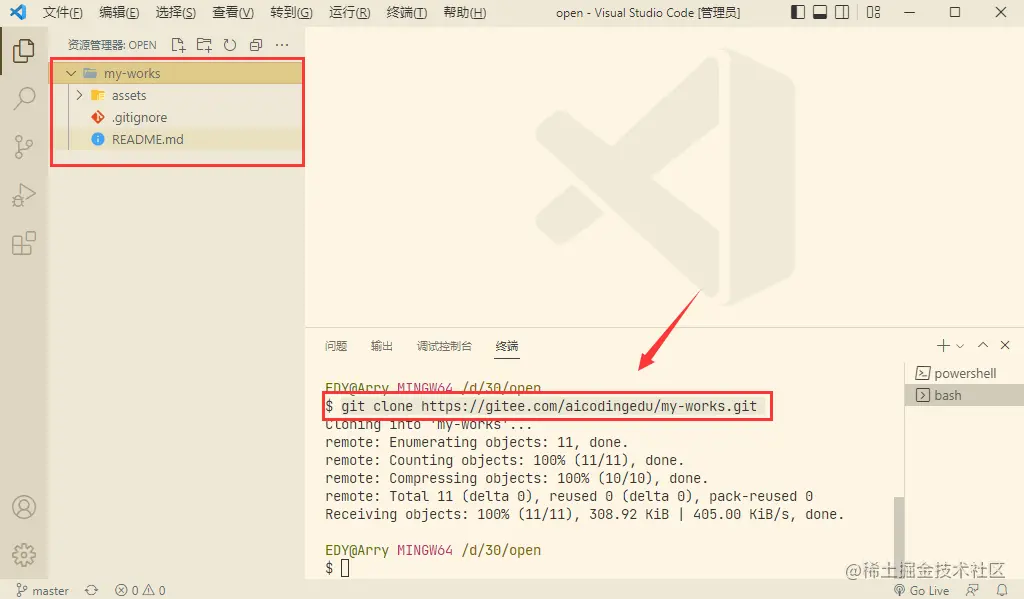Open the customize layout icon
1024x599 pixels.
point(873,12)
